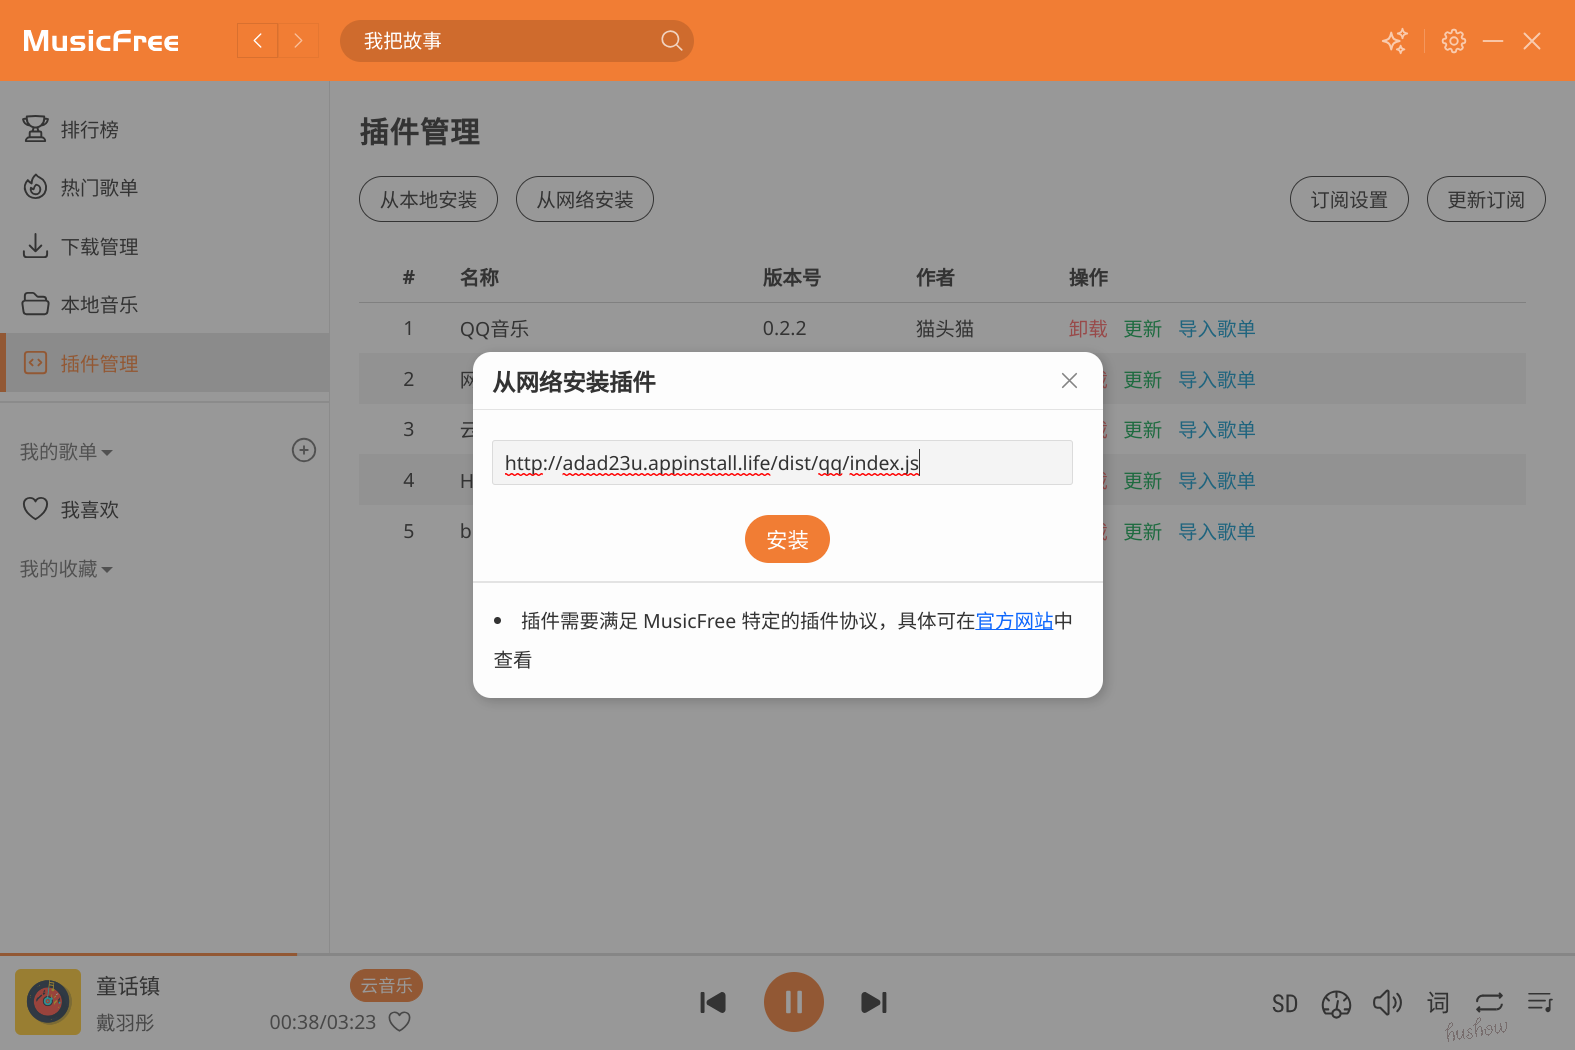This screenshot has height=1050, width=1575.
Task: Open the play queue list
Action: pos(1540,1002)
